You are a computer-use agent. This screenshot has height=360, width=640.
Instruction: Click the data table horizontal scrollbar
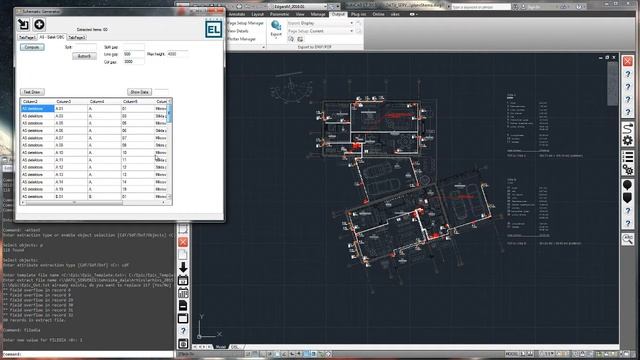pyautogui.click(x=94, y=202)
